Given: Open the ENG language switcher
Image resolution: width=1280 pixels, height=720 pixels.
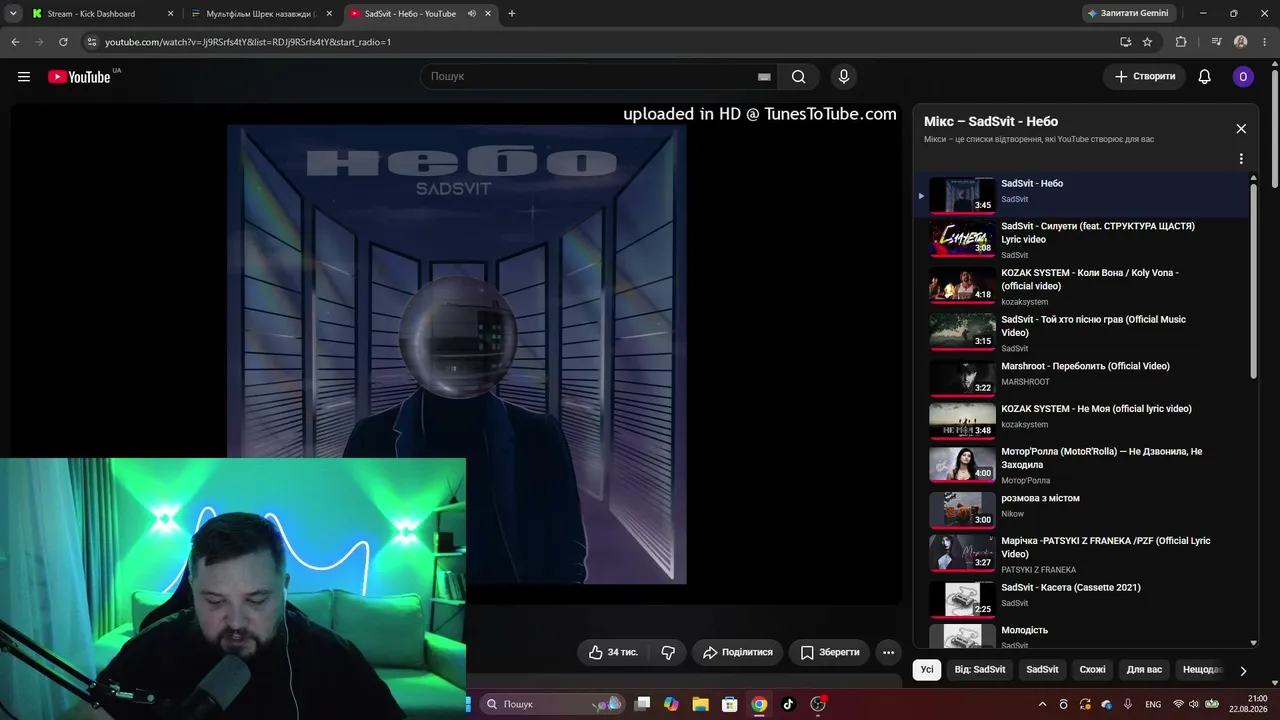Looking at the screenshot, I should [x=1153, y=704].
